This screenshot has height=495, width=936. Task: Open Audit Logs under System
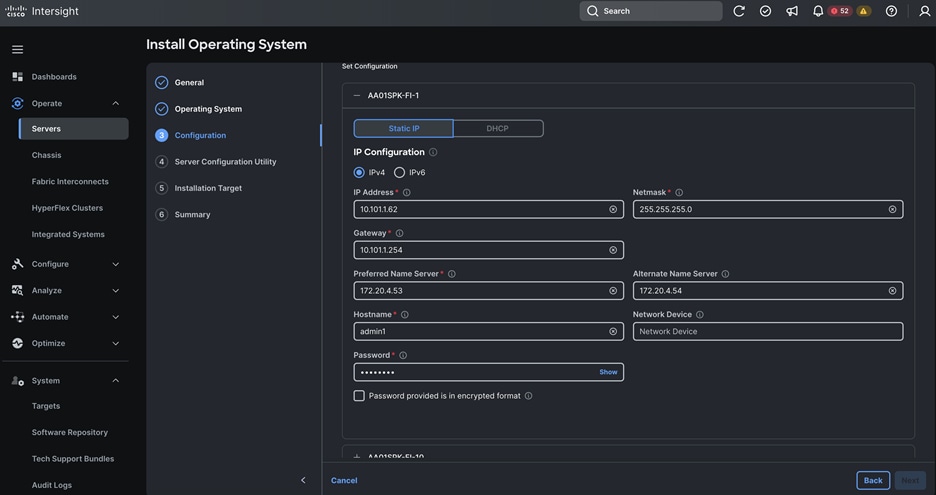click(x=51, y=485)
